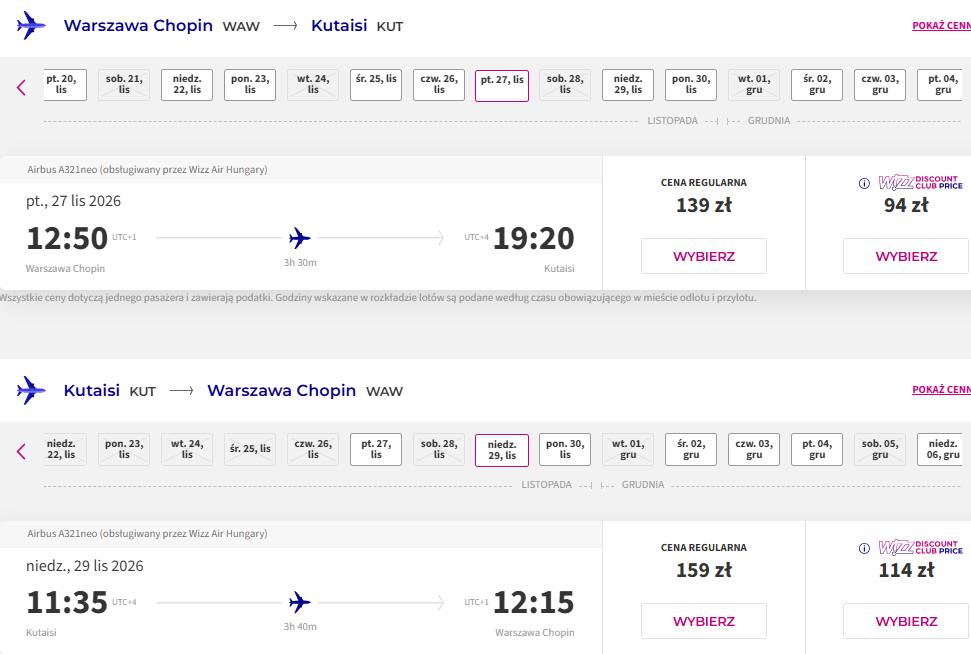Screen dimensions: 971x654
Task: Choose regular price 139 zł with Wybierz
Action: tap(703, 256)
